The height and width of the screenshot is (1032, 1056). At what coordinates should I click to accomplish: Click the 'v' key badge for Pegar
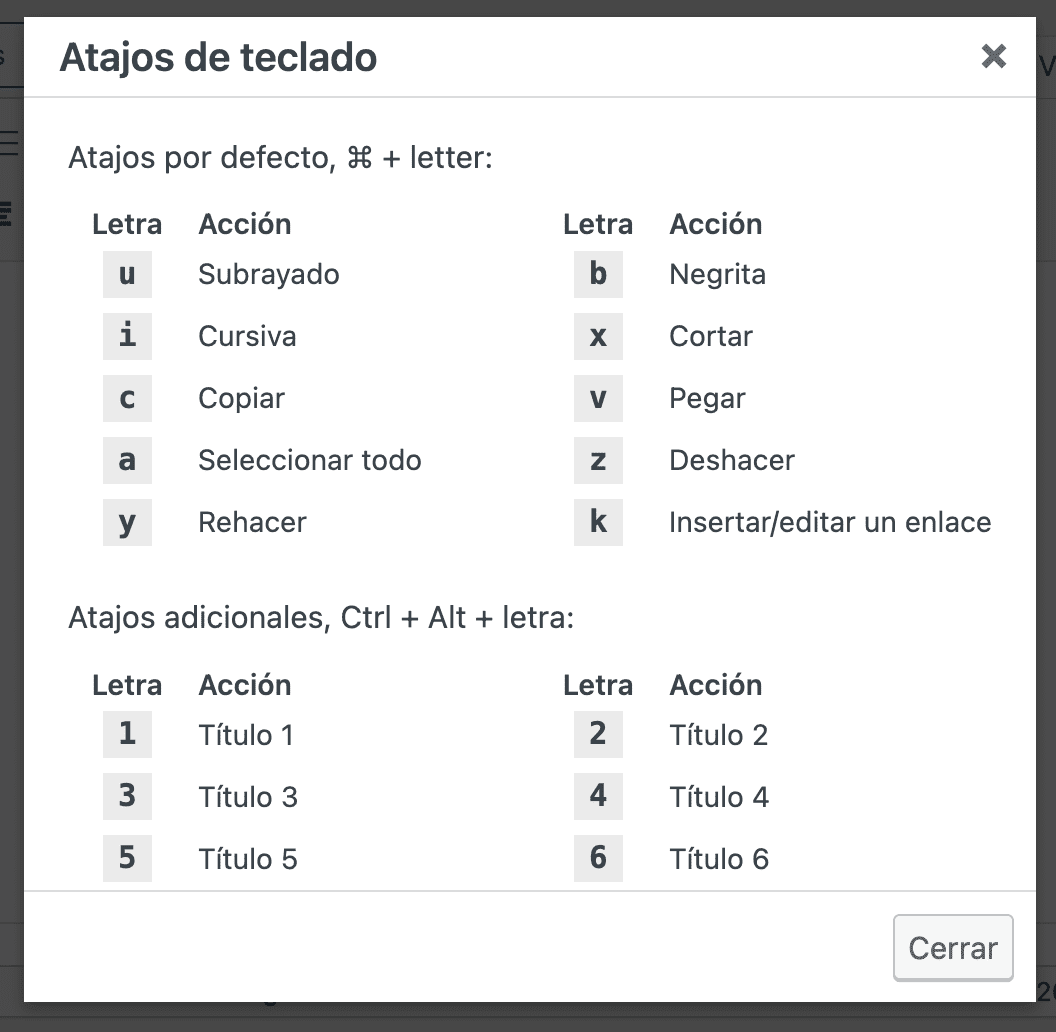(598, 398)
